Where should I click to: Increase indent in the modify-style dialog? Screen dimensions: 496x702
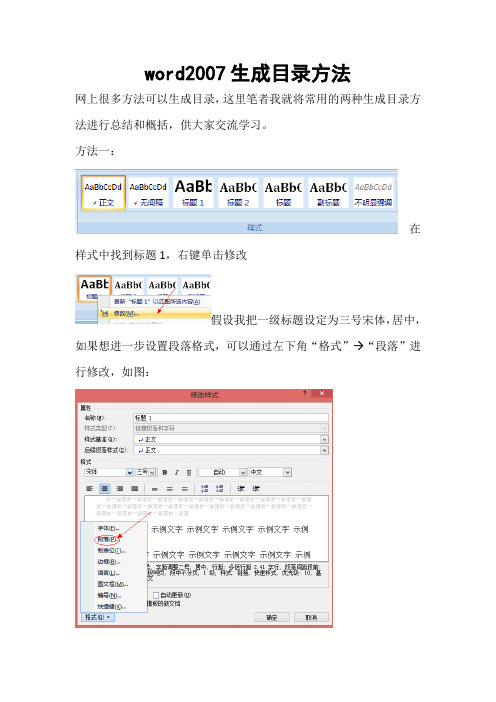tap(256, 488)
